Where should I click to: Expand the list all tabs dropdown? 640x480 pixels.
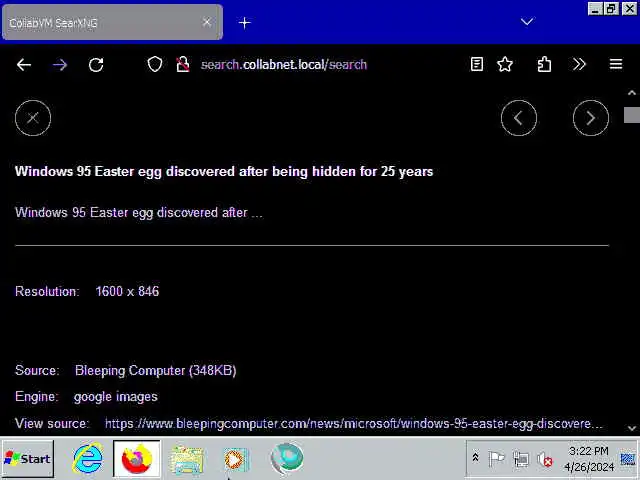[527, 22]
